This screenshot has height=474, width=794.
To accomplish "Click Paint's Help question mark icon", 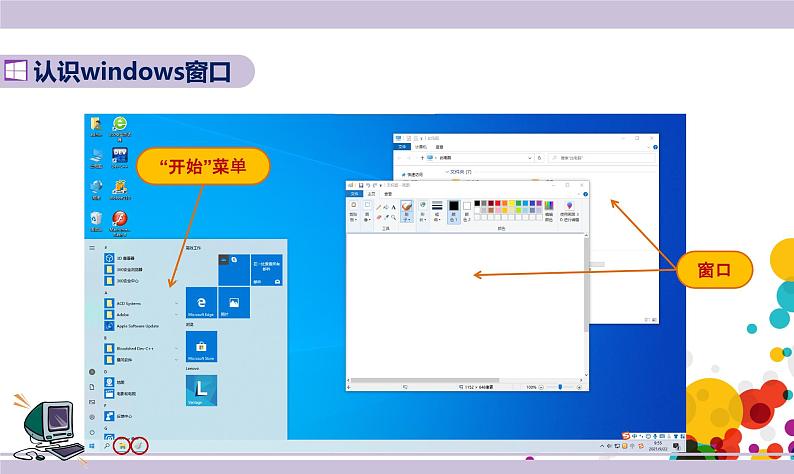I will coord(586,194).
